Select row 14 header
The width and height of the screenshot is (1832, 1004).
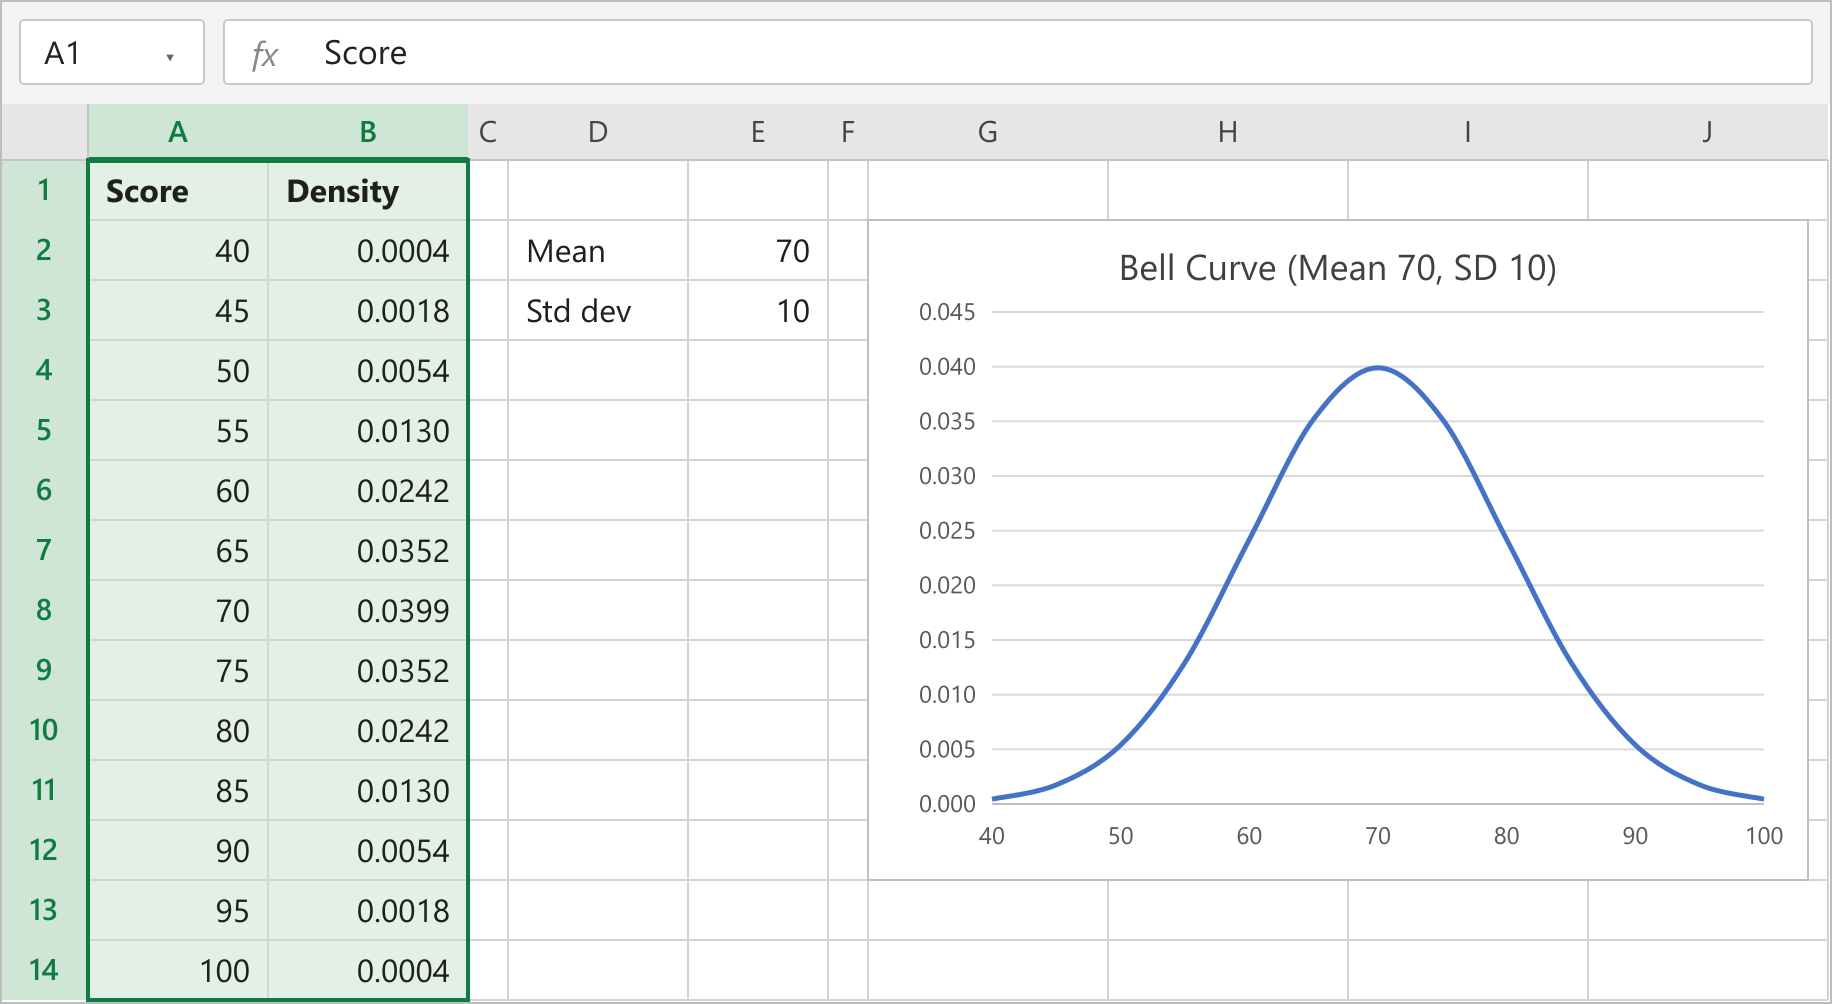[44, 970]
